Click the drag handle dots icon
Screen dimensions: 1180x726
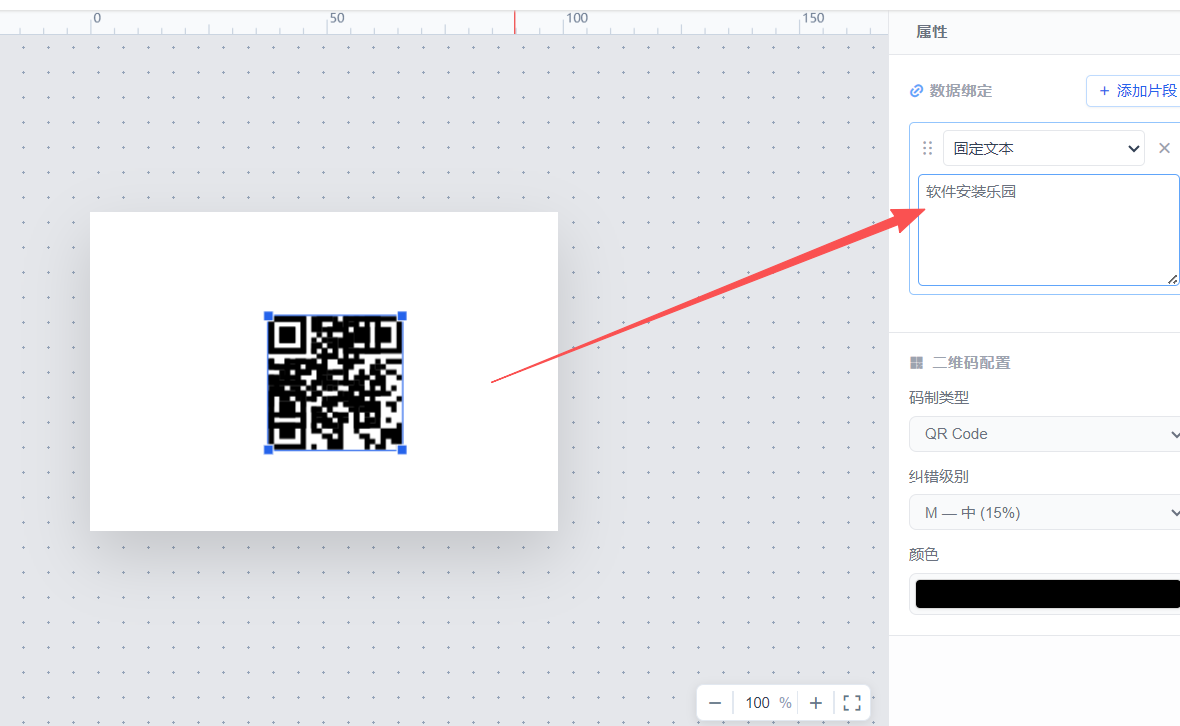(927, 148)
